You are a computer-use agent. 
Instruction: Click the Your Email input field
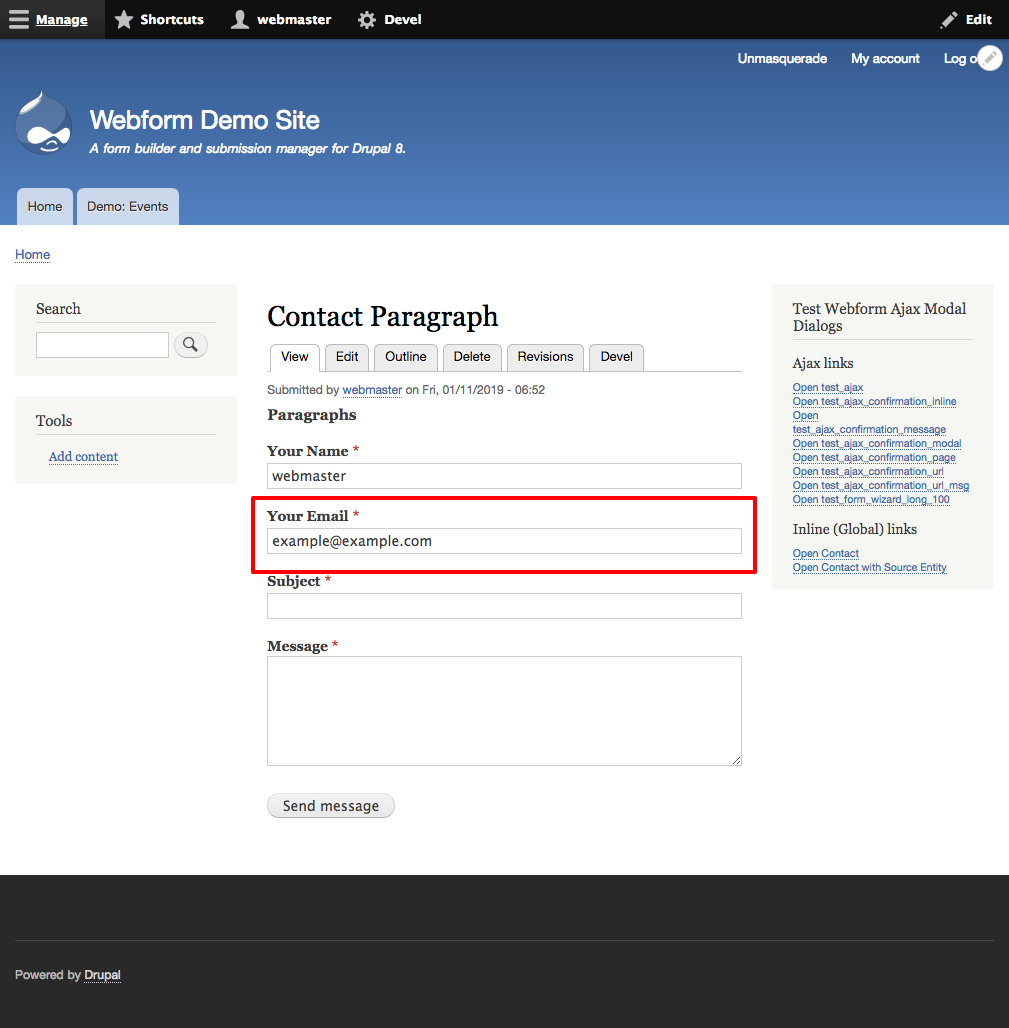(x=504, y=541)
